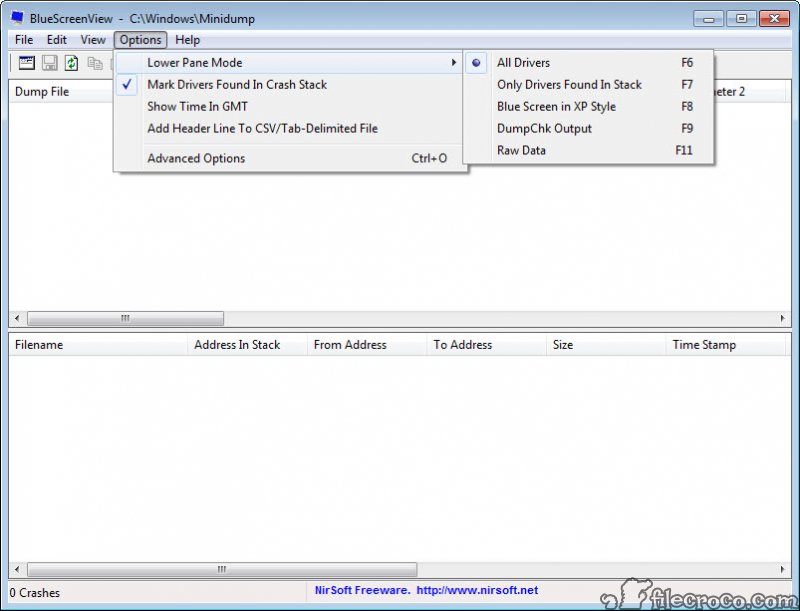The height and width of the screenshot is (611, 800).
Task: Open the Help menu
Action: pos(187,40)
